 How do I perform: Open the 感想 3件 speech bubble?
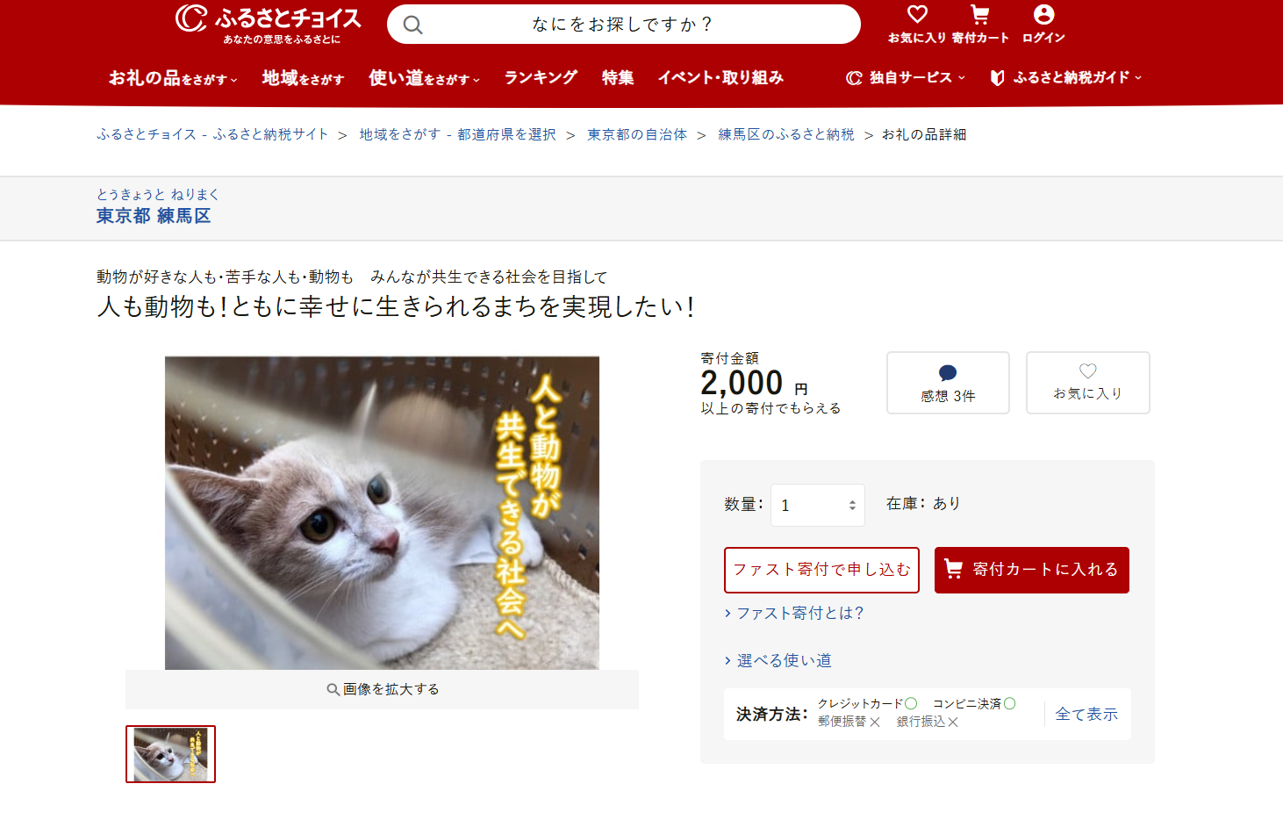pyautogui.click(x=948, y=383)
